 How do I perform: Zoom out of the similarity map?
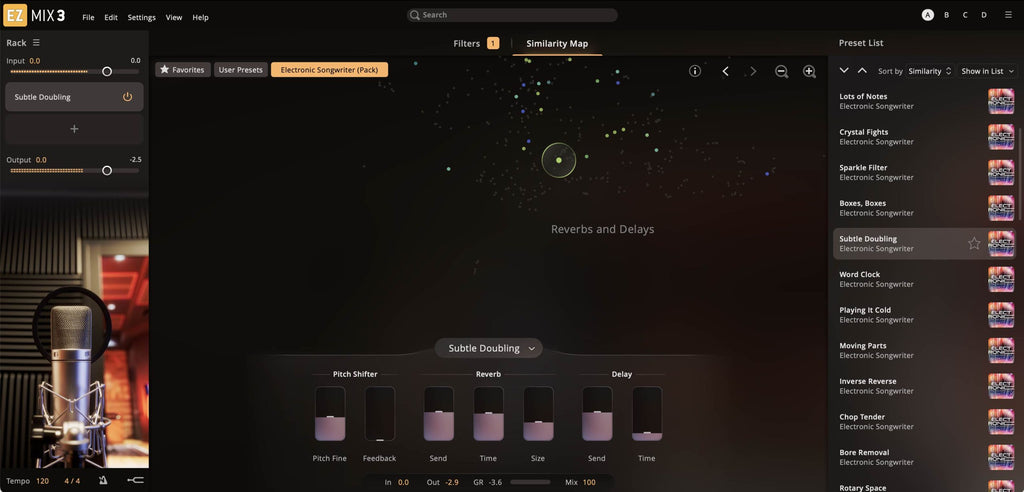click(x=781, y=72)
